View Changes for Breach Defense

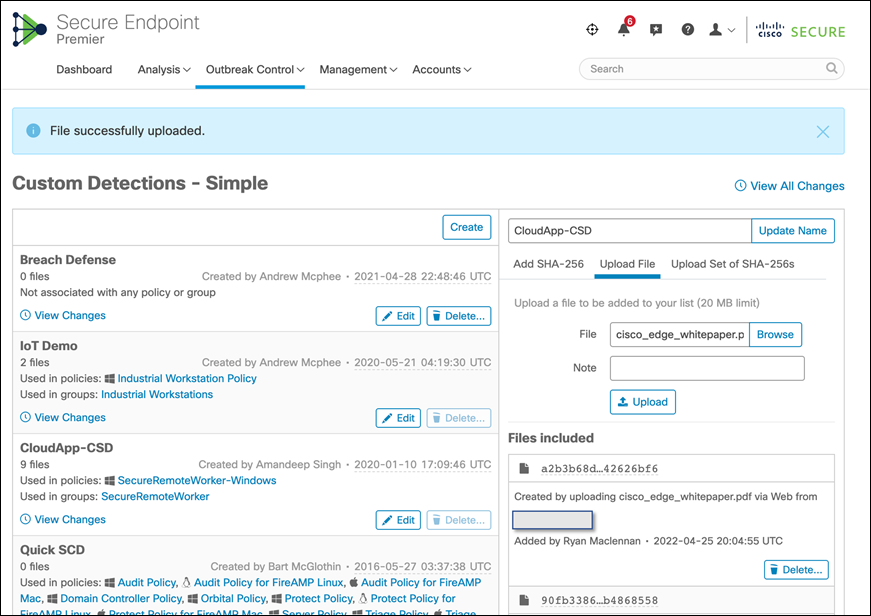pos(70,315)
